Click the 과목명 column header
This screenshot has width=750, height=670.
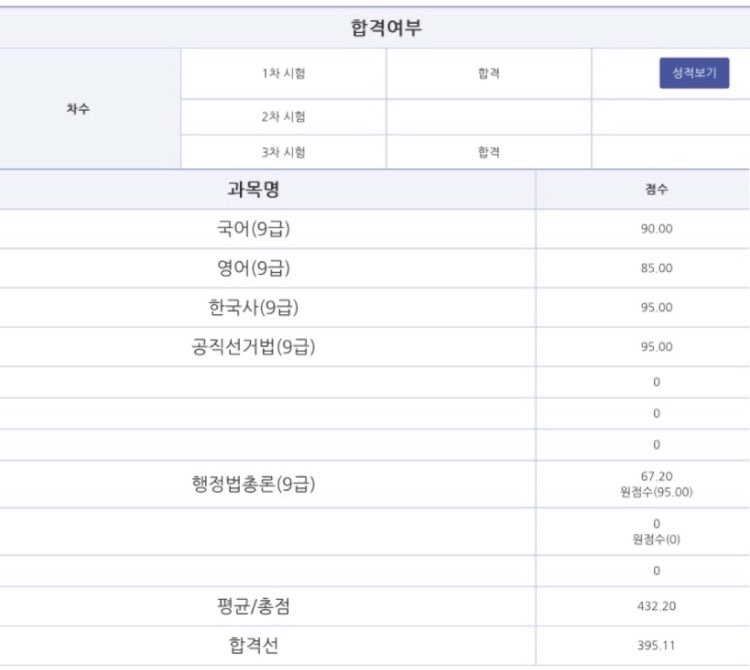pyautogui.click(x=254, y=189)
